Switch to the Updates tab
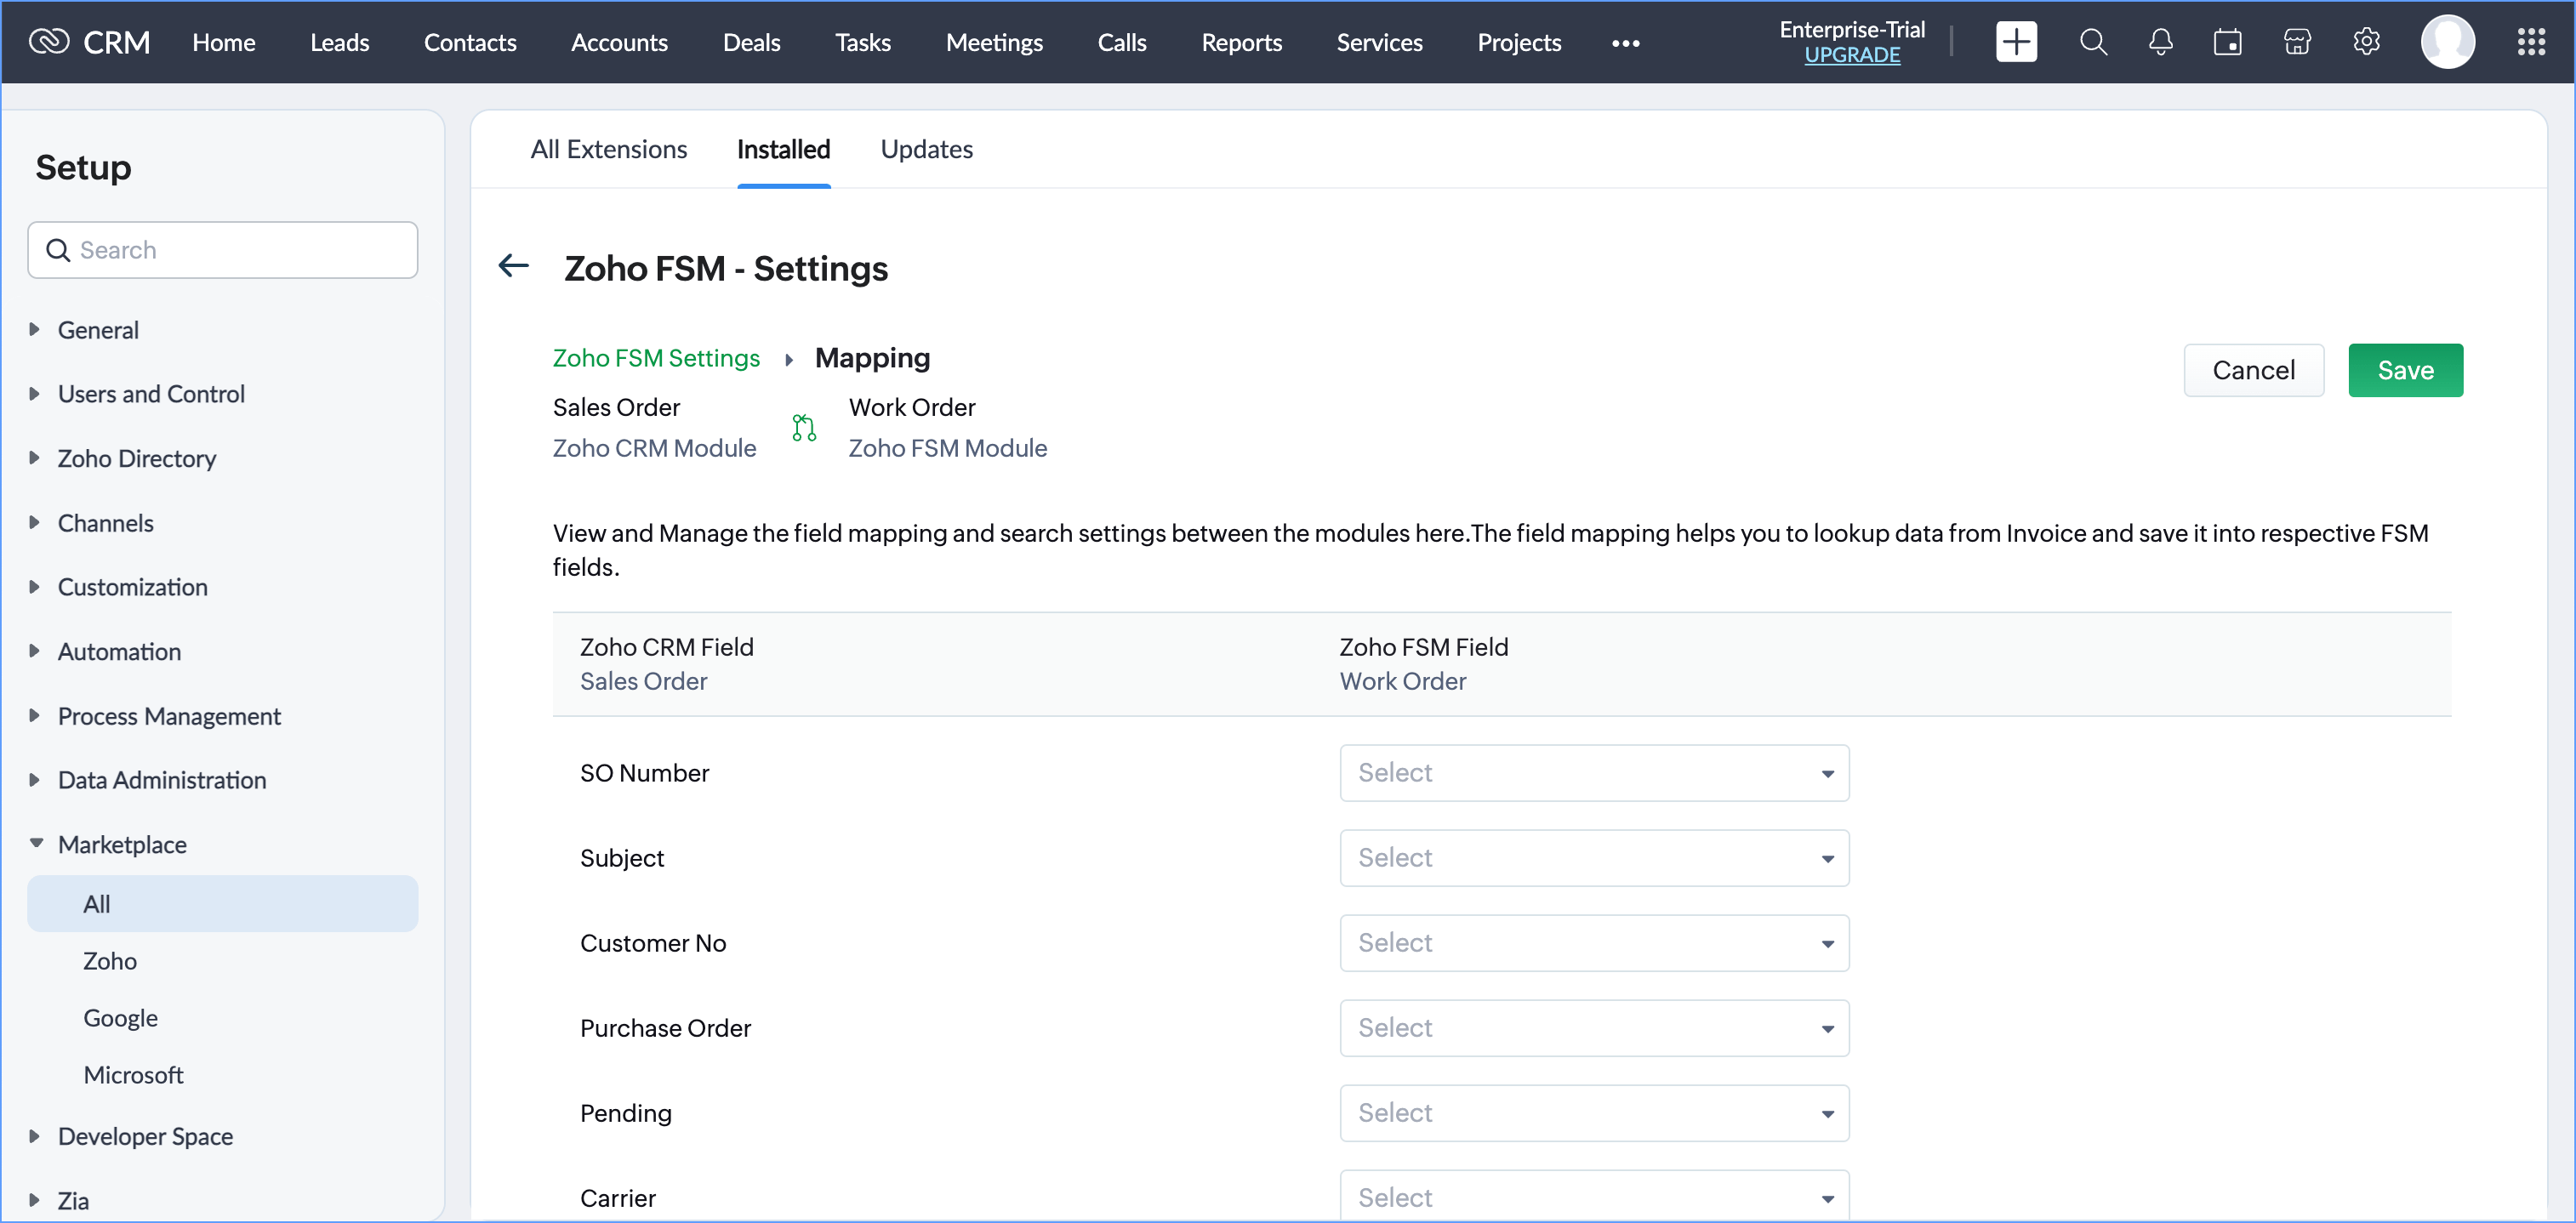2576x1223 pixels. pyautogui.click(x=926, y=149)
